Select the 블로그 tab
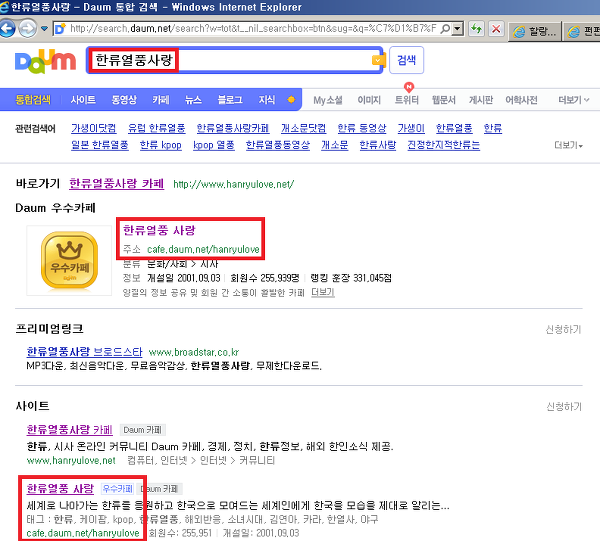Viewport: 600px width, 541px height. [230, 100]
